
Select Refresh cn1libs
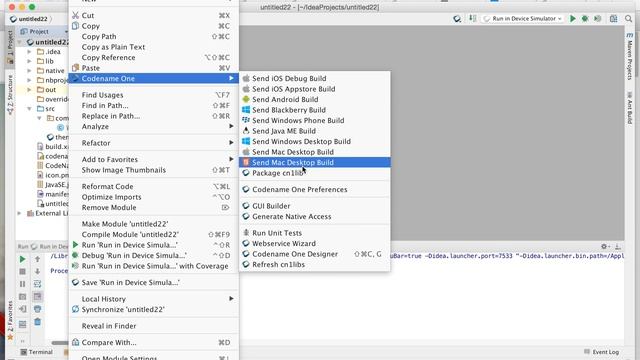(x=314, y=265)
